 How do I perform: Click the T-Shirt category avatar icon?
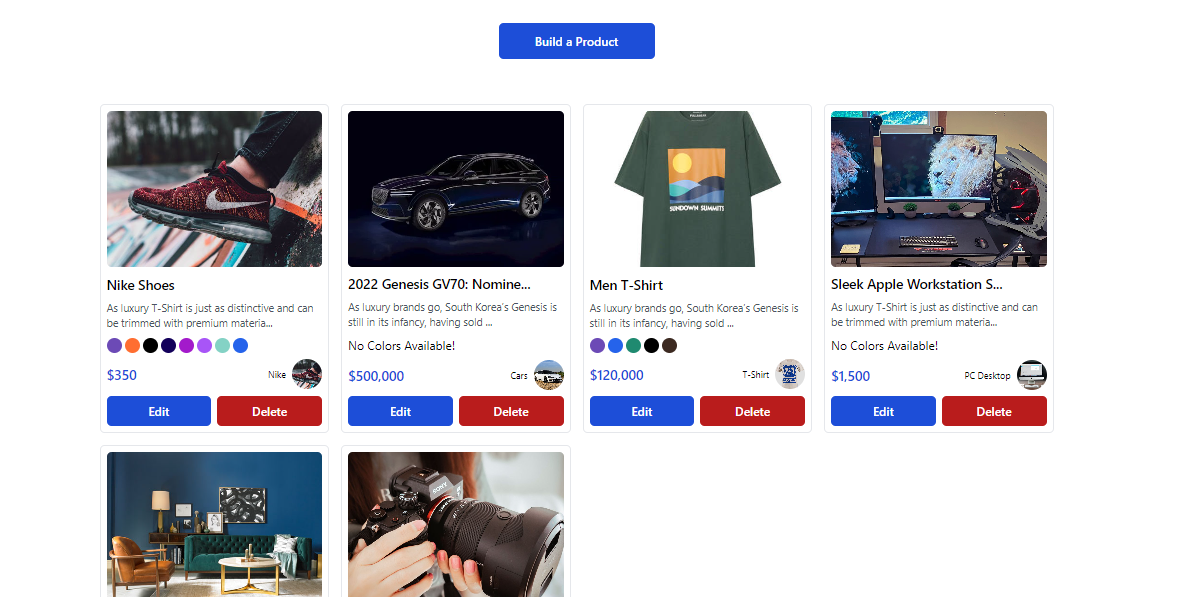[790, 375]
